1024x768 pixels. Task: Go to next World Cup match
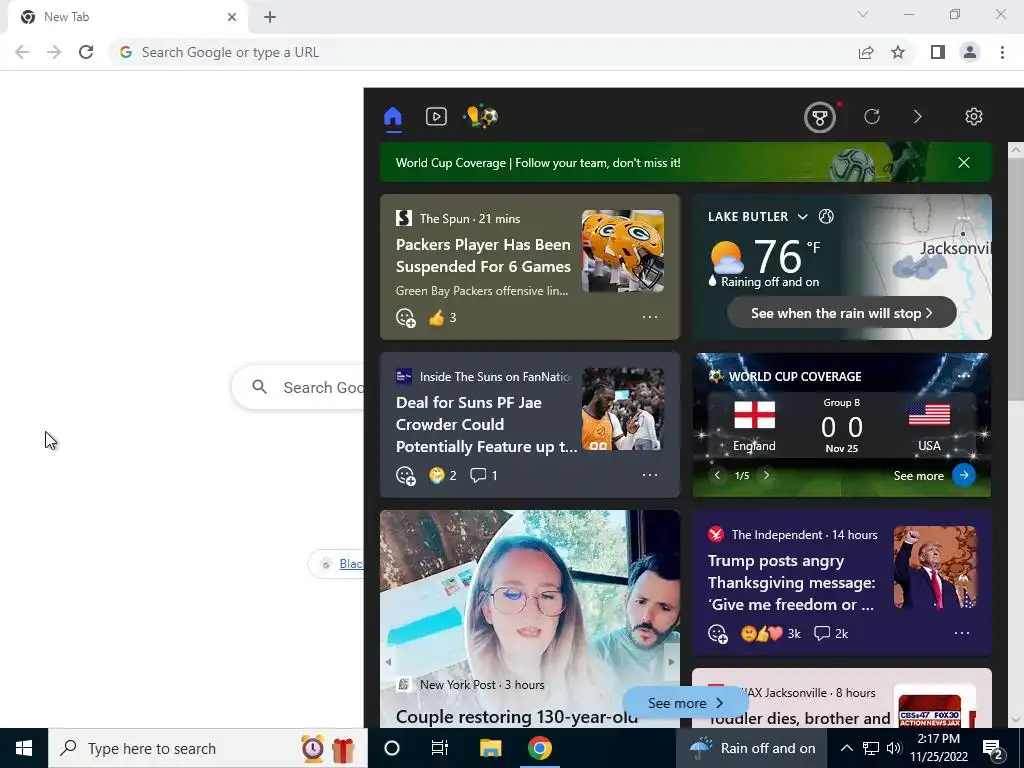click(767, 475)
